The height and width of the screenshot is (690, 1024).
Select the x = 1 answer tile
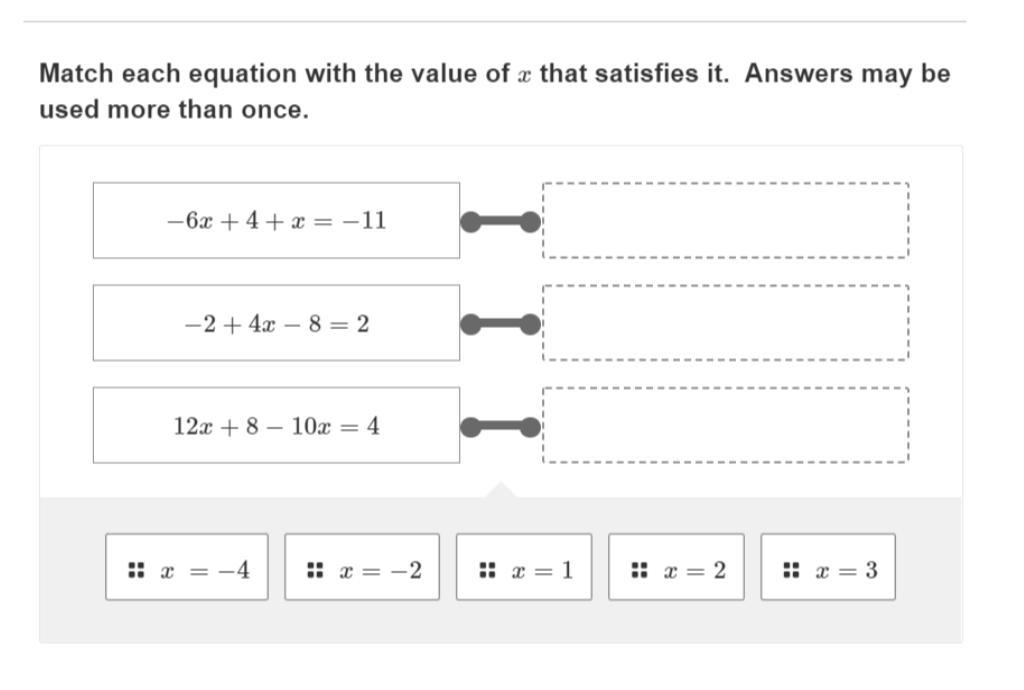click(524, 567)
